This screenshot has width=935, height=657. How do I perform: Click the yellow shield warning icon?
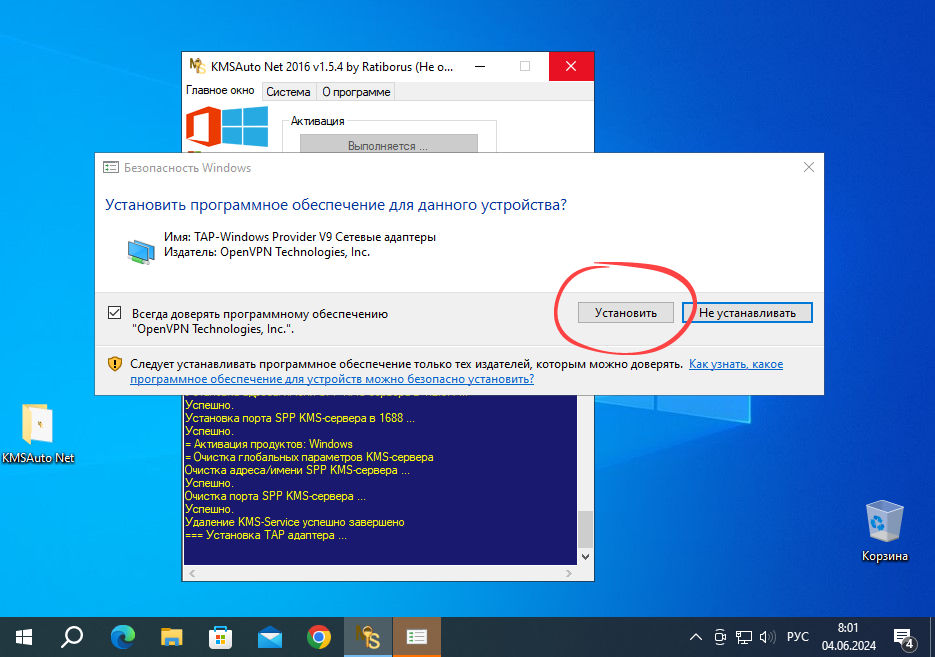114,364
